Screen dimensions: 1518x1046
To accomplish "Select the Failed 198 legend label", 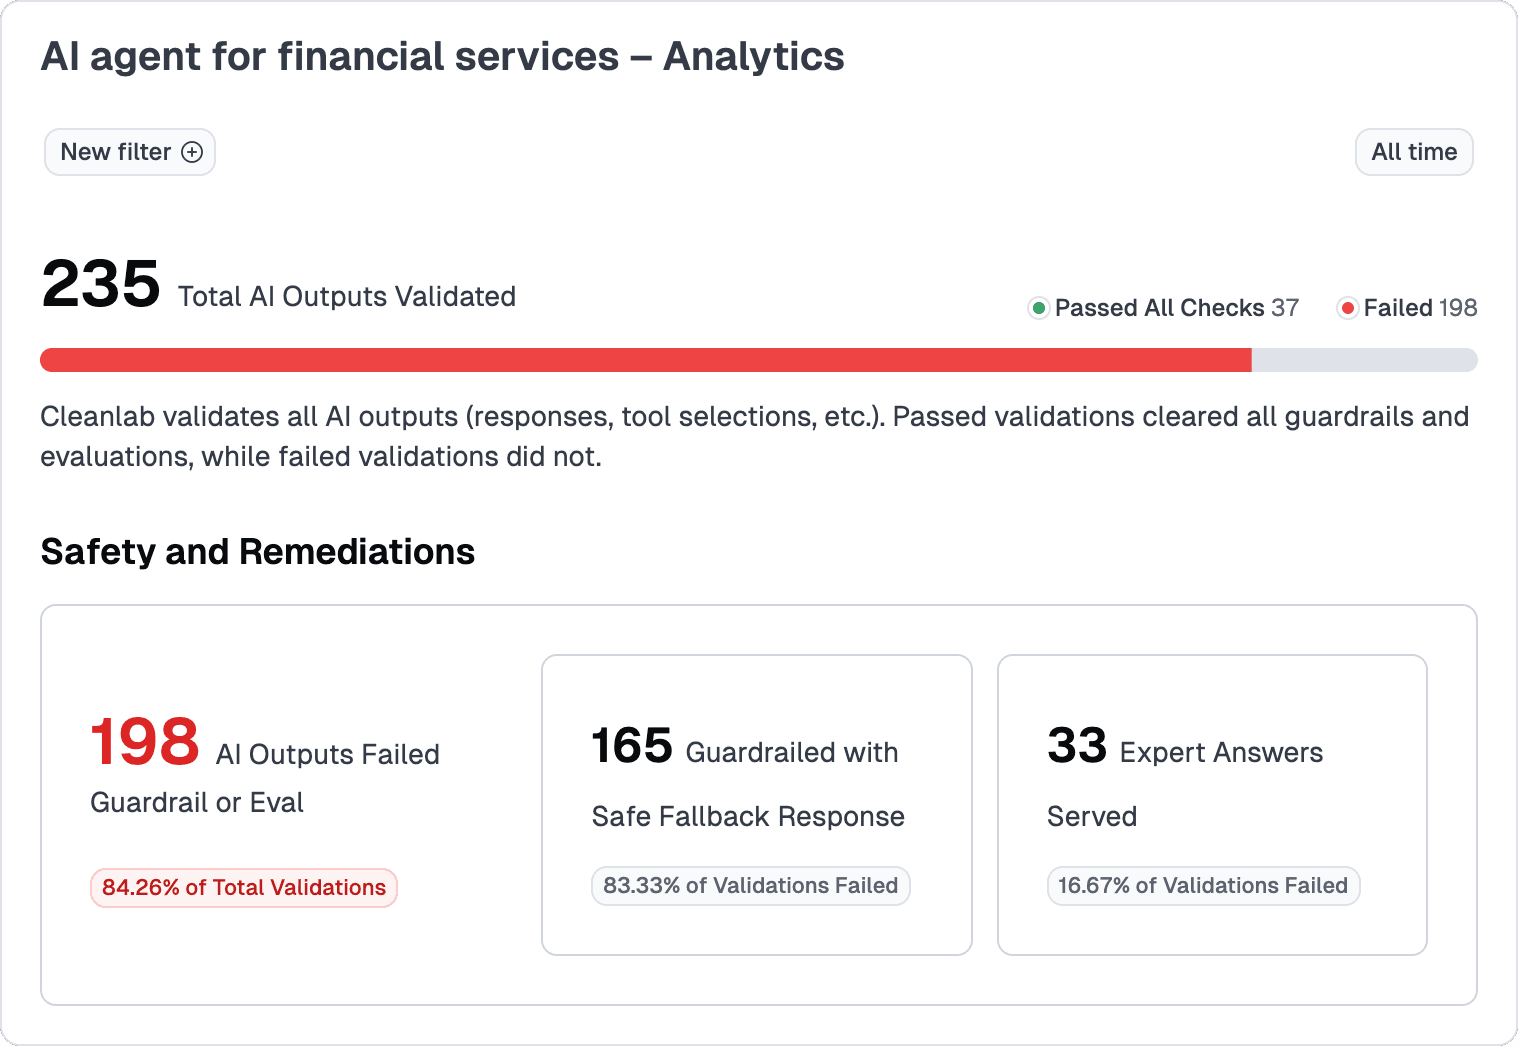I will click(x=1420, y=308).
